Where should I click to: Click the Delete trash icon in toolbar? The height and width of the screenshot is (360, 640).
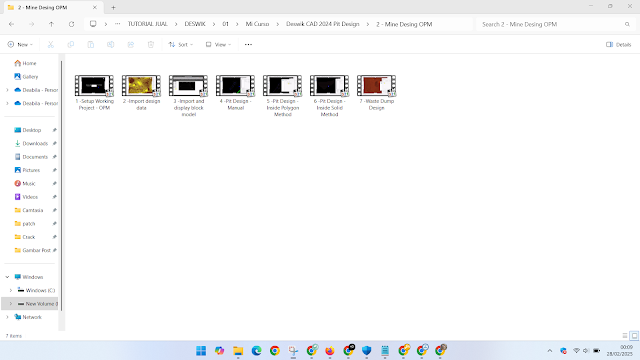pyautogui.click(x=151, y=44)
